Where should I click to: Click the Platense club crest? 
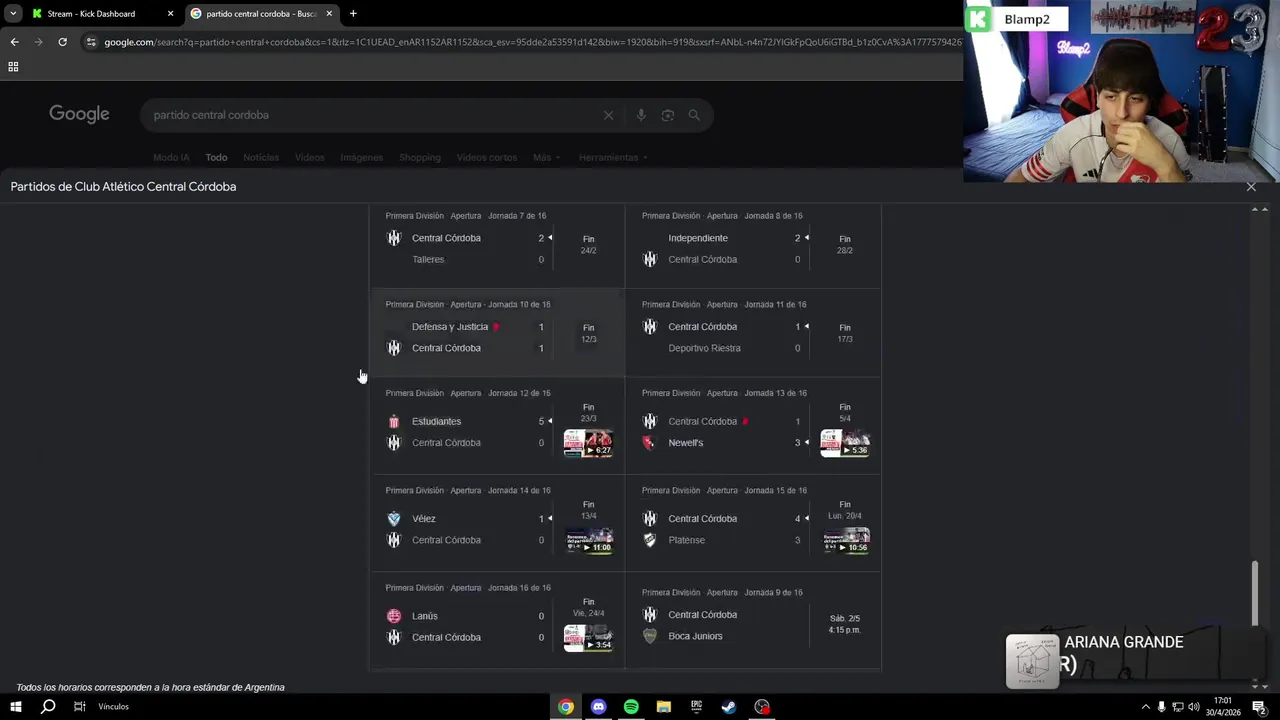pyautogui.click(x=650, y=540)
